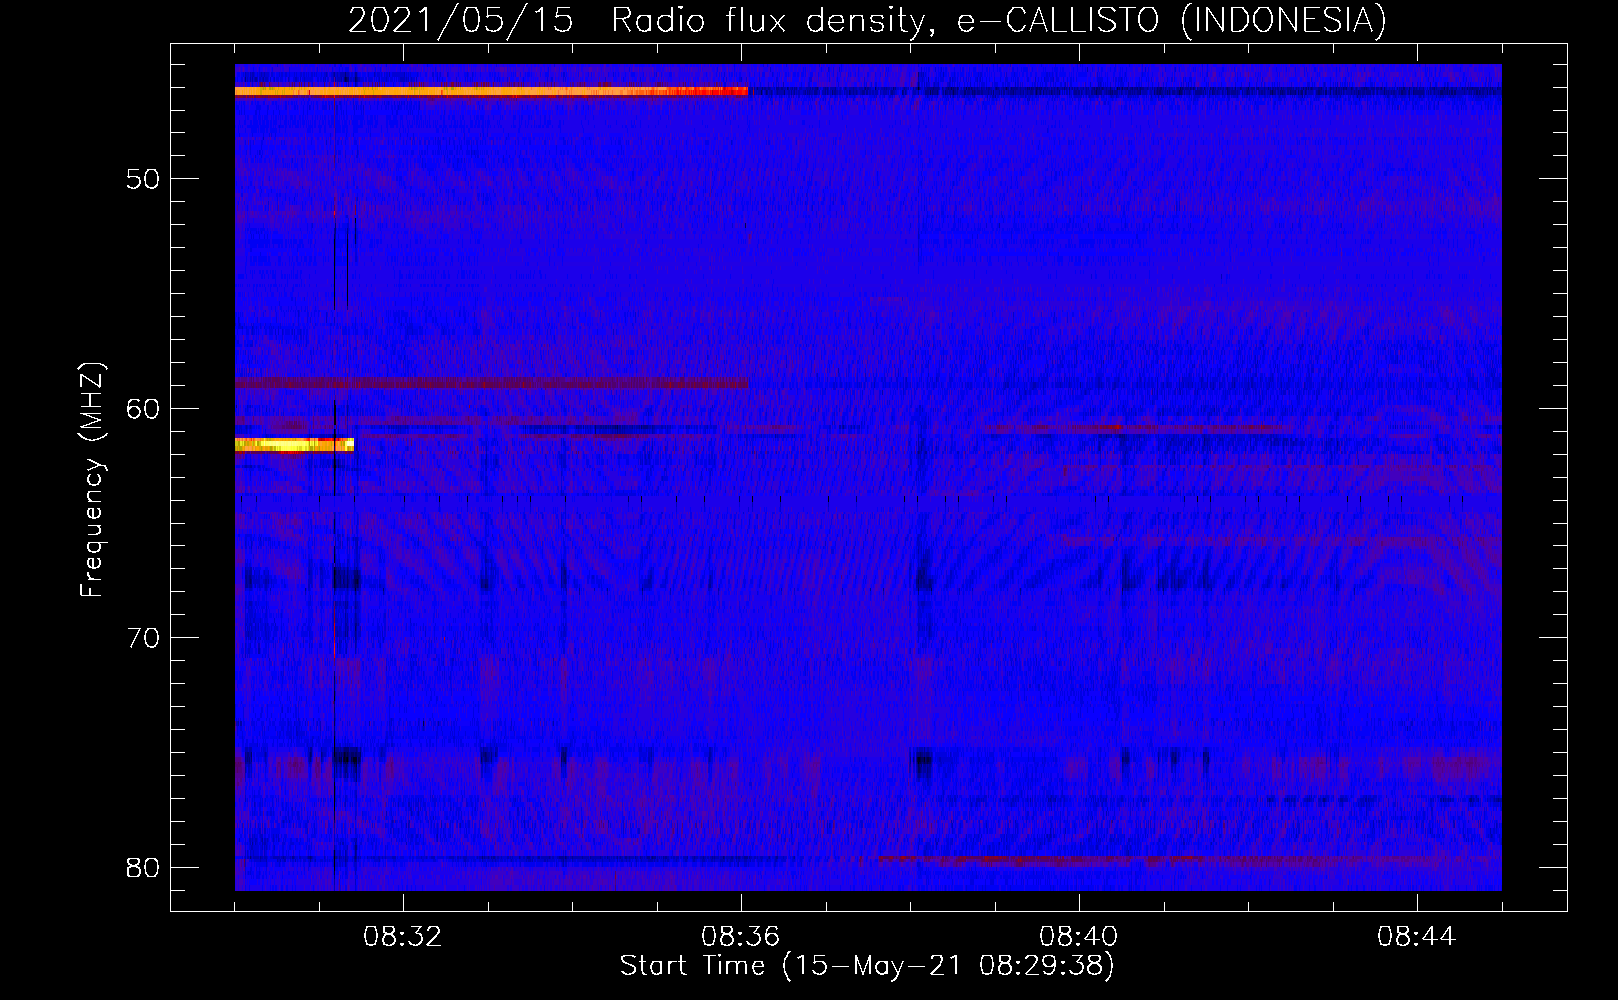Click the 08:32 time tick label
The width and height of the screenshot is (1618, 1000).
(x=402, y=937)
